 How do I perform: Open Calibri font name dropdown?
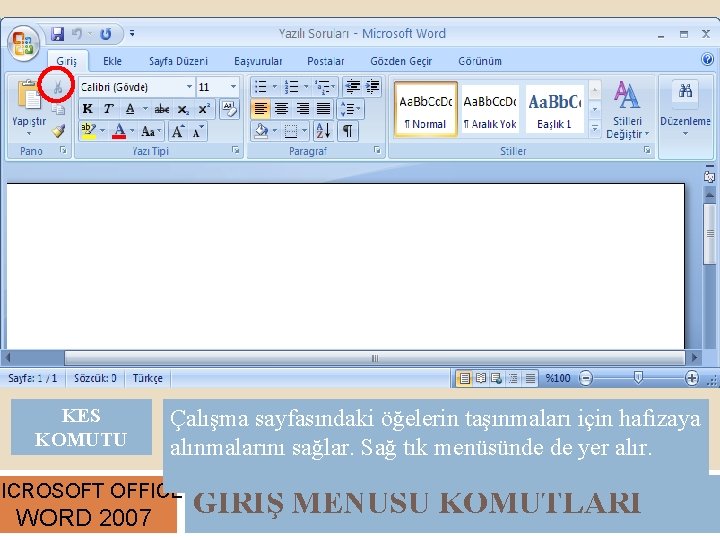189,87
